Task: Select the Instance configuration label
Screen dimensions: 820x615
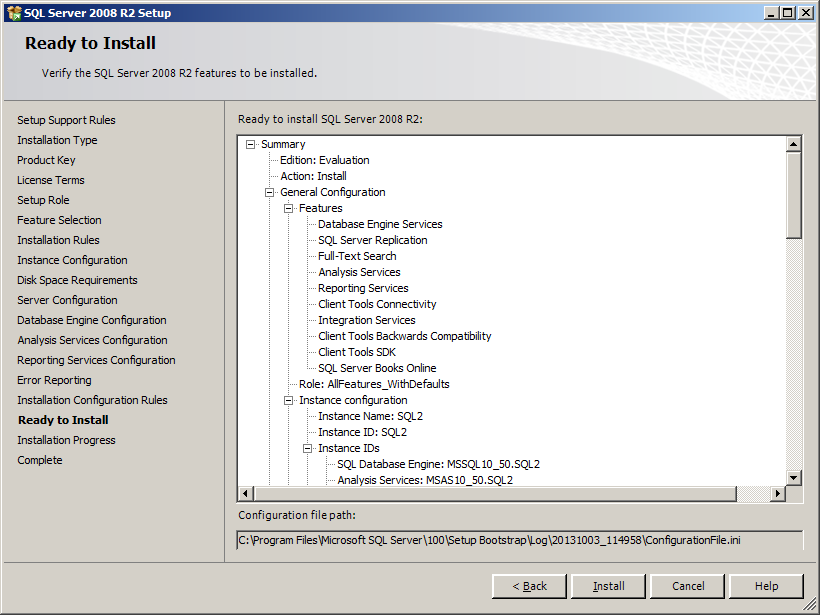Action: click(x=353, y=400)
